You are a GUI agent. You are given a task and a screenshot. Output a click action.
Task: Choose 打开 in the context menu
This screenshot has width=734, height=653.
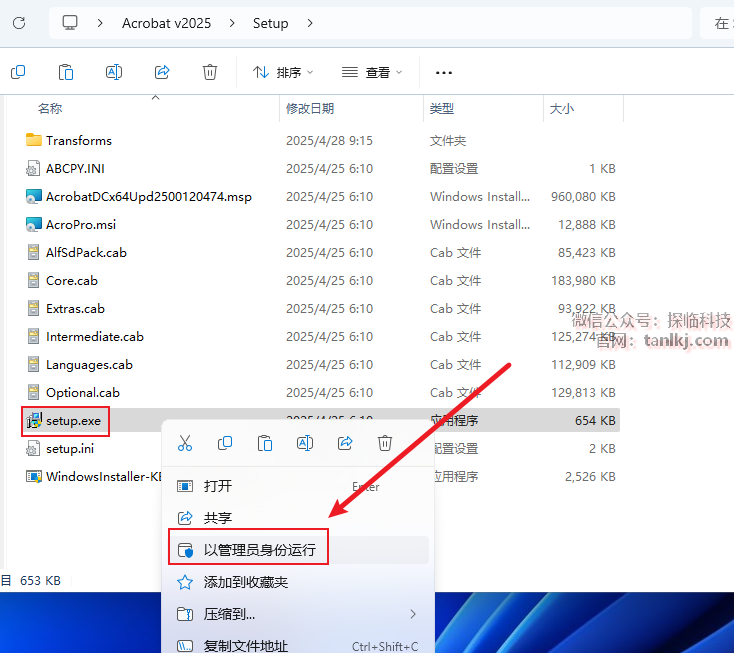pyautogui.click(x=298, y=486)
